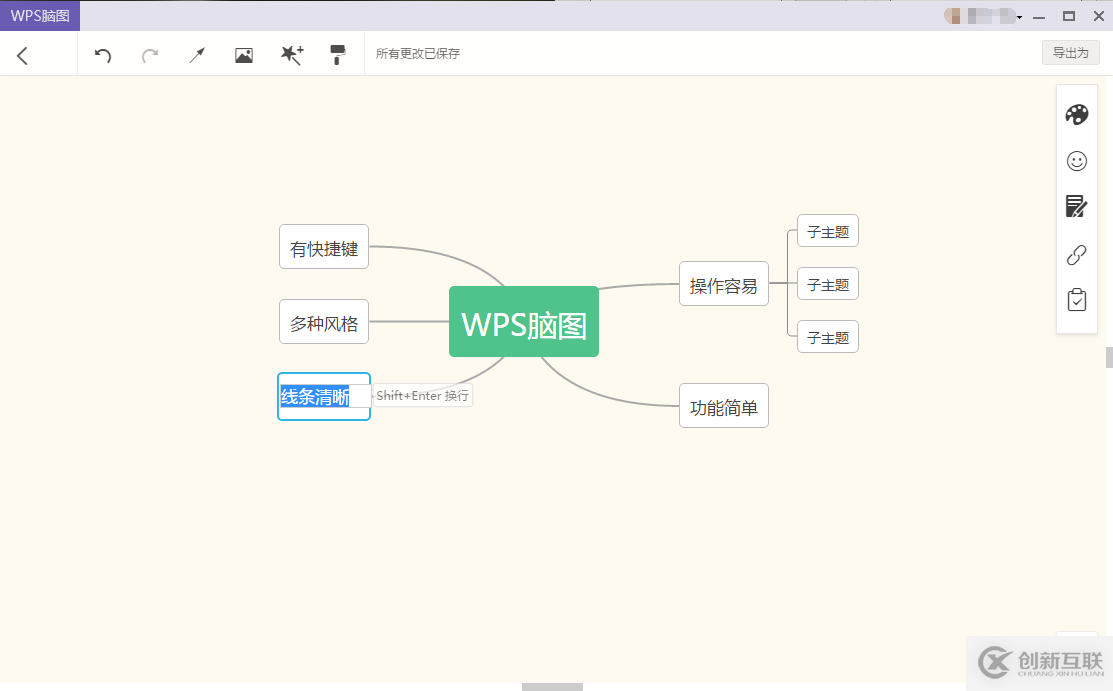Open the magic wand beautify tool
The height and width of the screenshot is (691, 1113).
click(292, 55)
